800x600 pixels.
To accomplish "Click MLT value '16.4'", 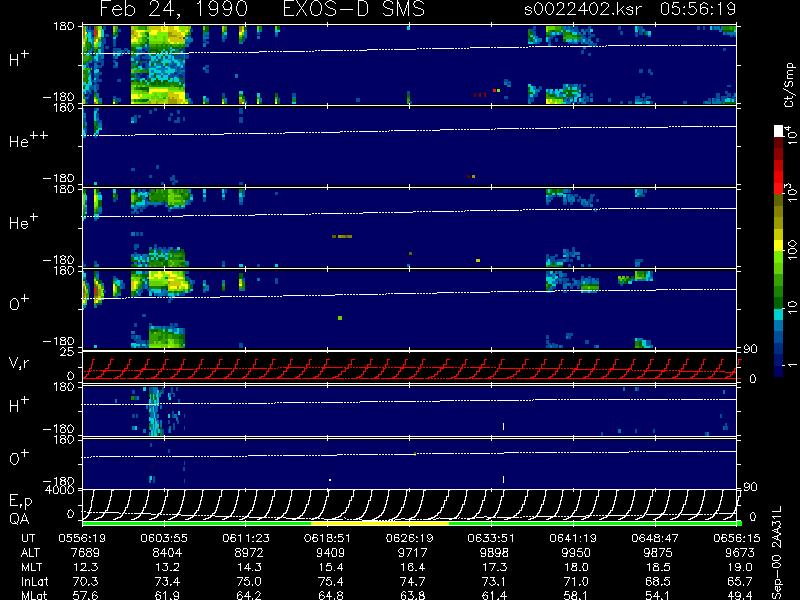I will (x=412, y=567).
